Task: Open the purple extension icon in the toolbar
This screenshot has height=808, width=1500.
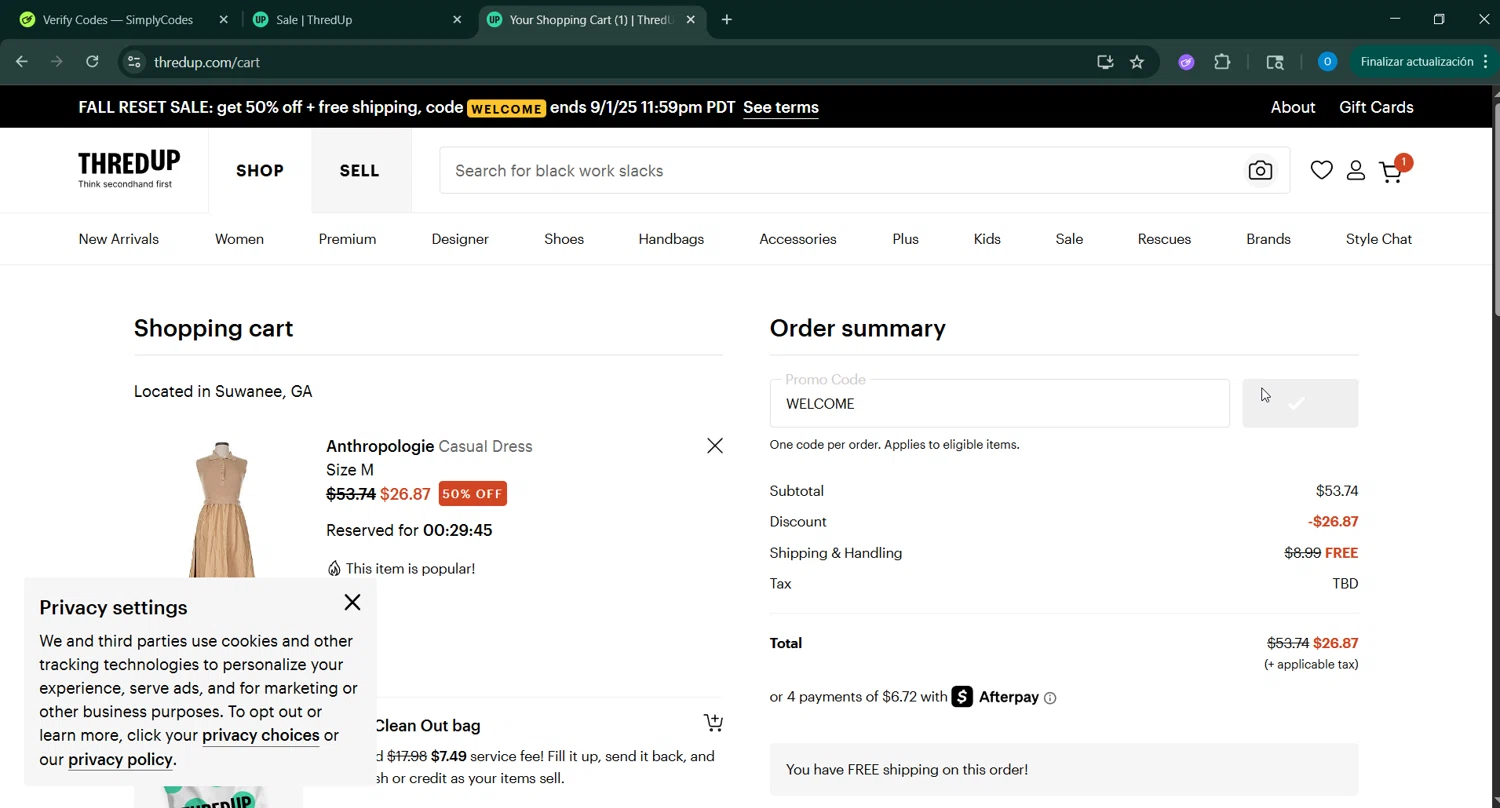Action: tap(1186, 62)
